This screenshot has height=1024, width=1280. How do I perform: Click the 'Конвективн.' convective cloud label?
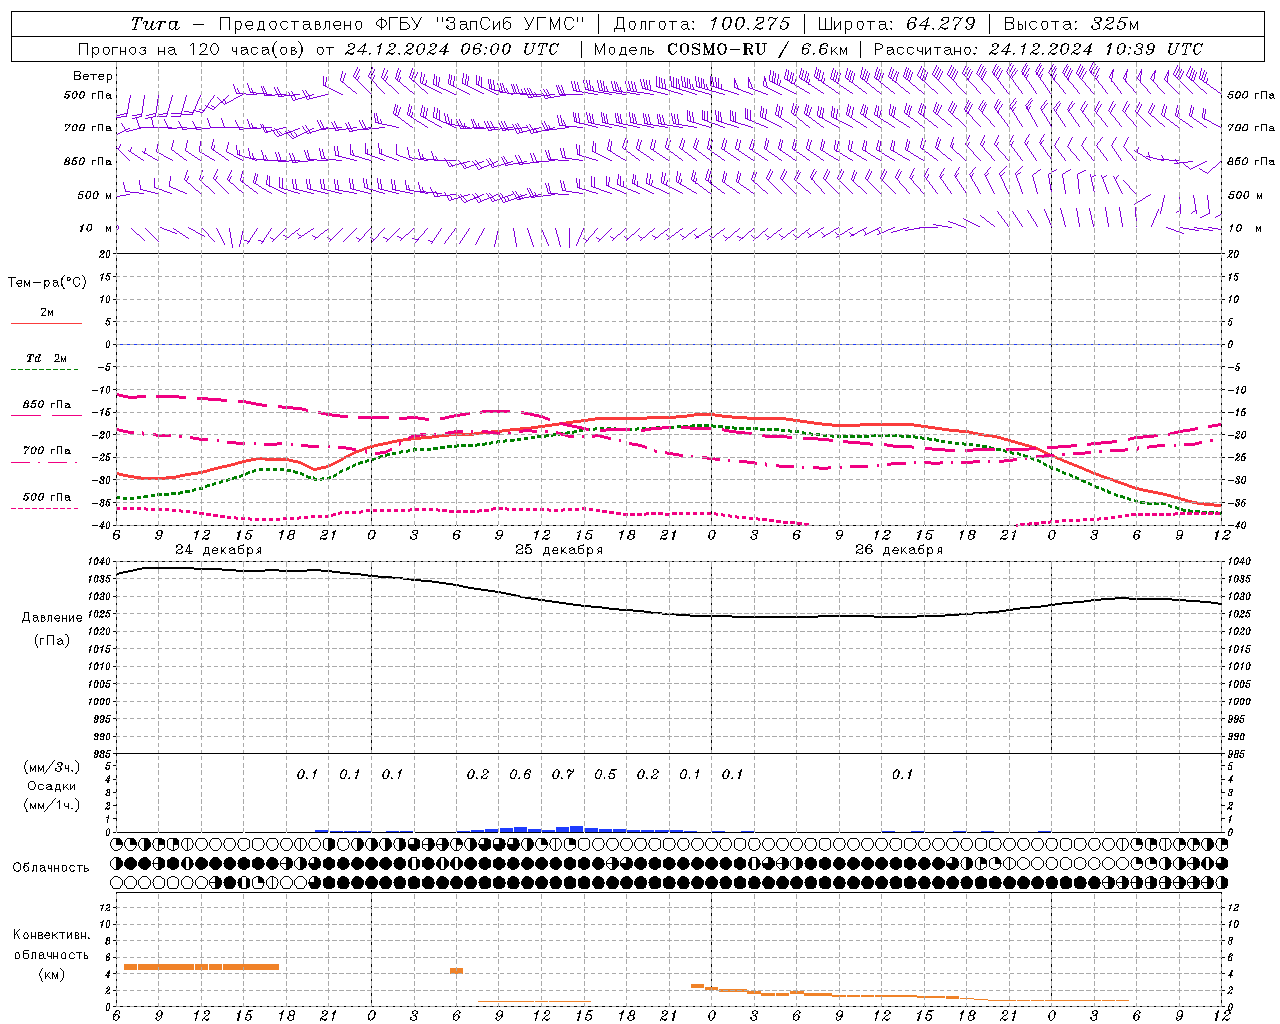coord(52,935)
